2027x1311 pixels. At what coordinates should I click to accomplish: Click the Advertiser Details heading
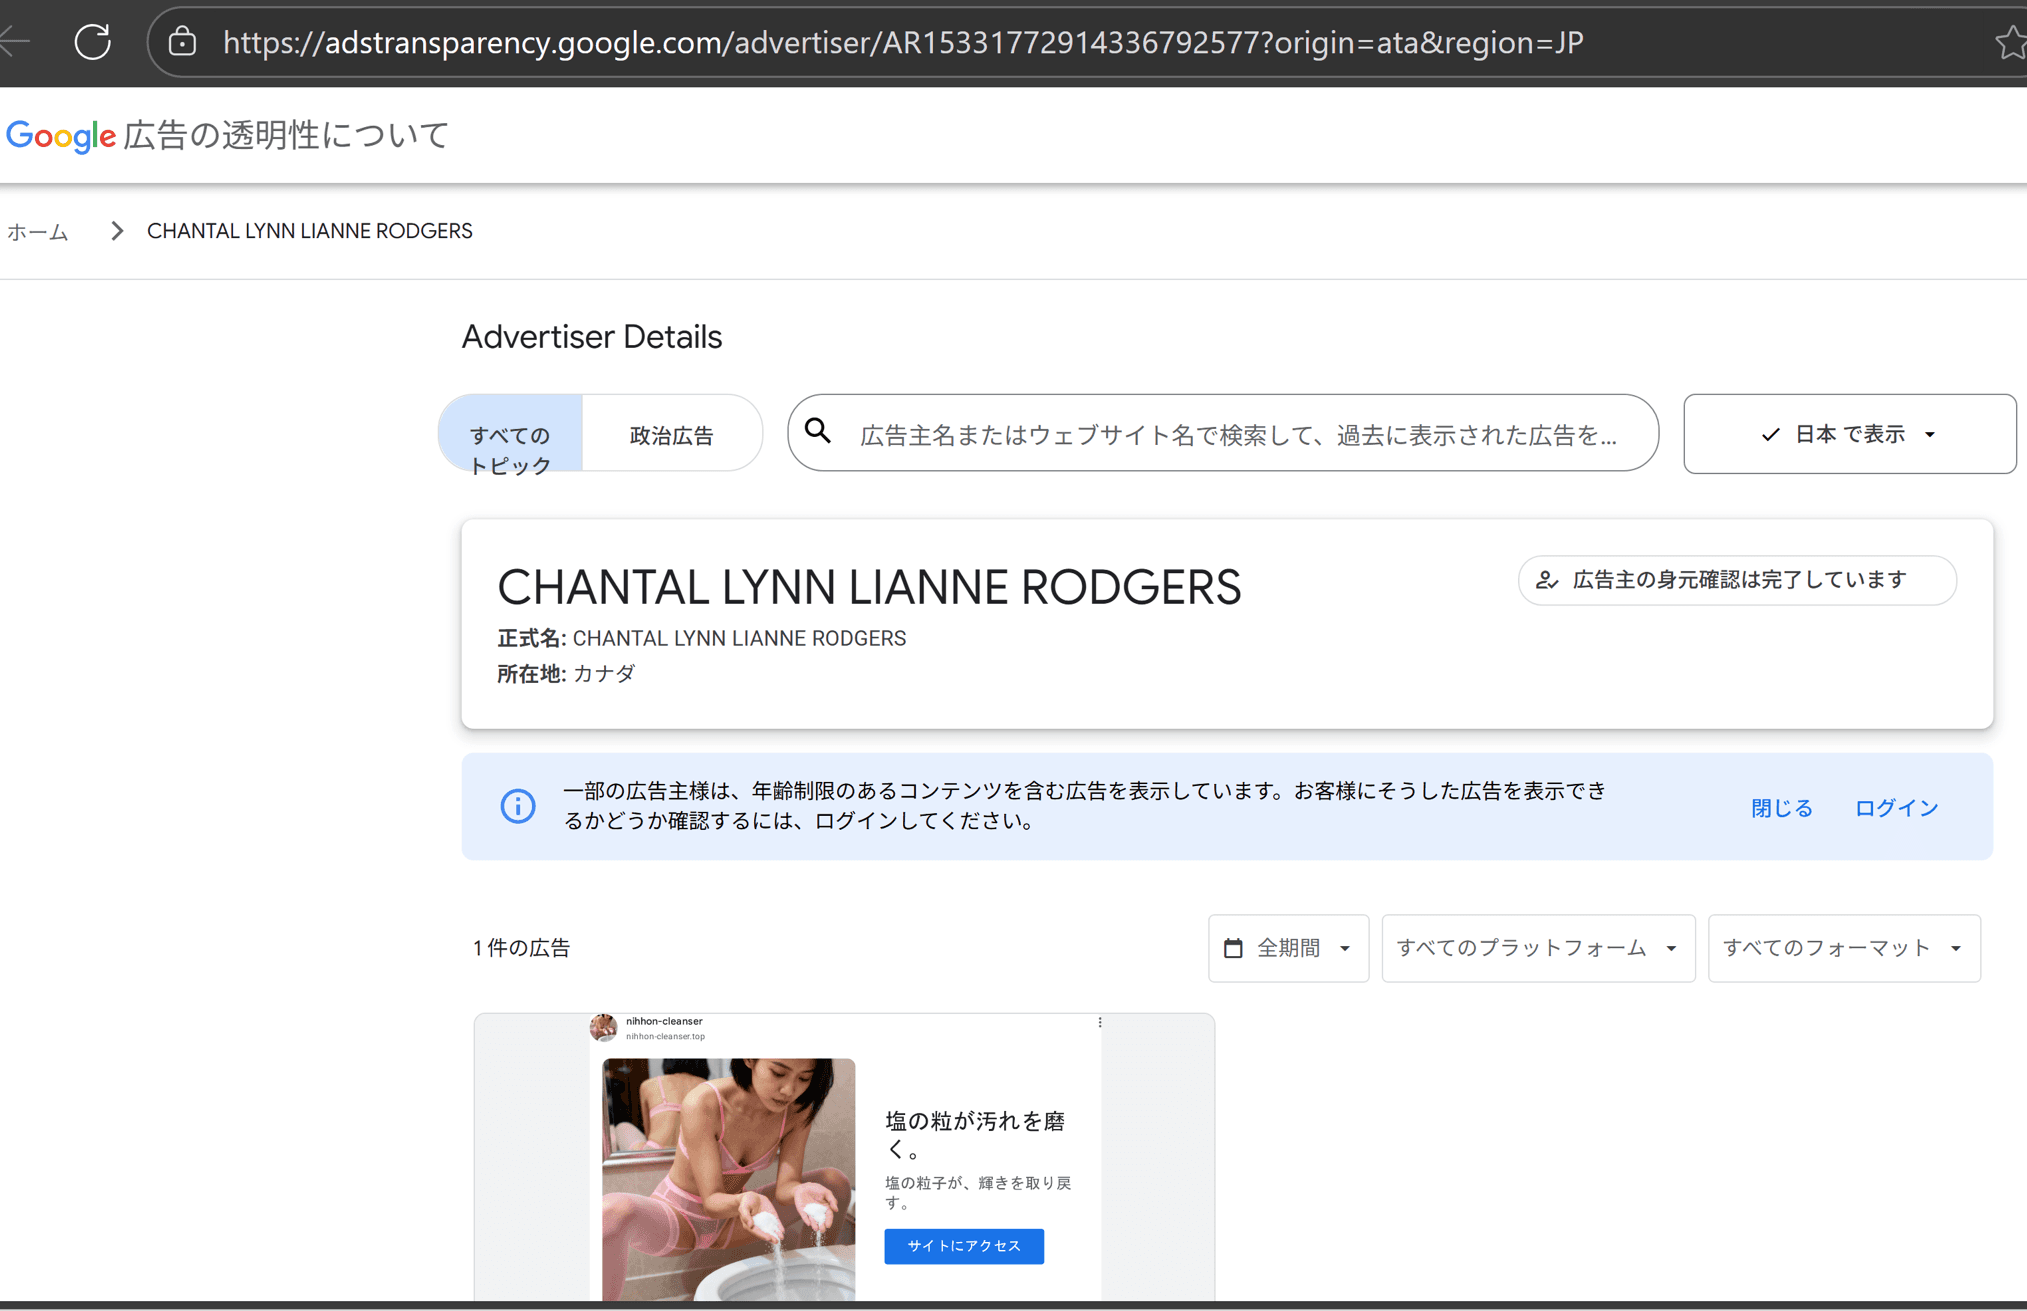(x=591, y=337)
